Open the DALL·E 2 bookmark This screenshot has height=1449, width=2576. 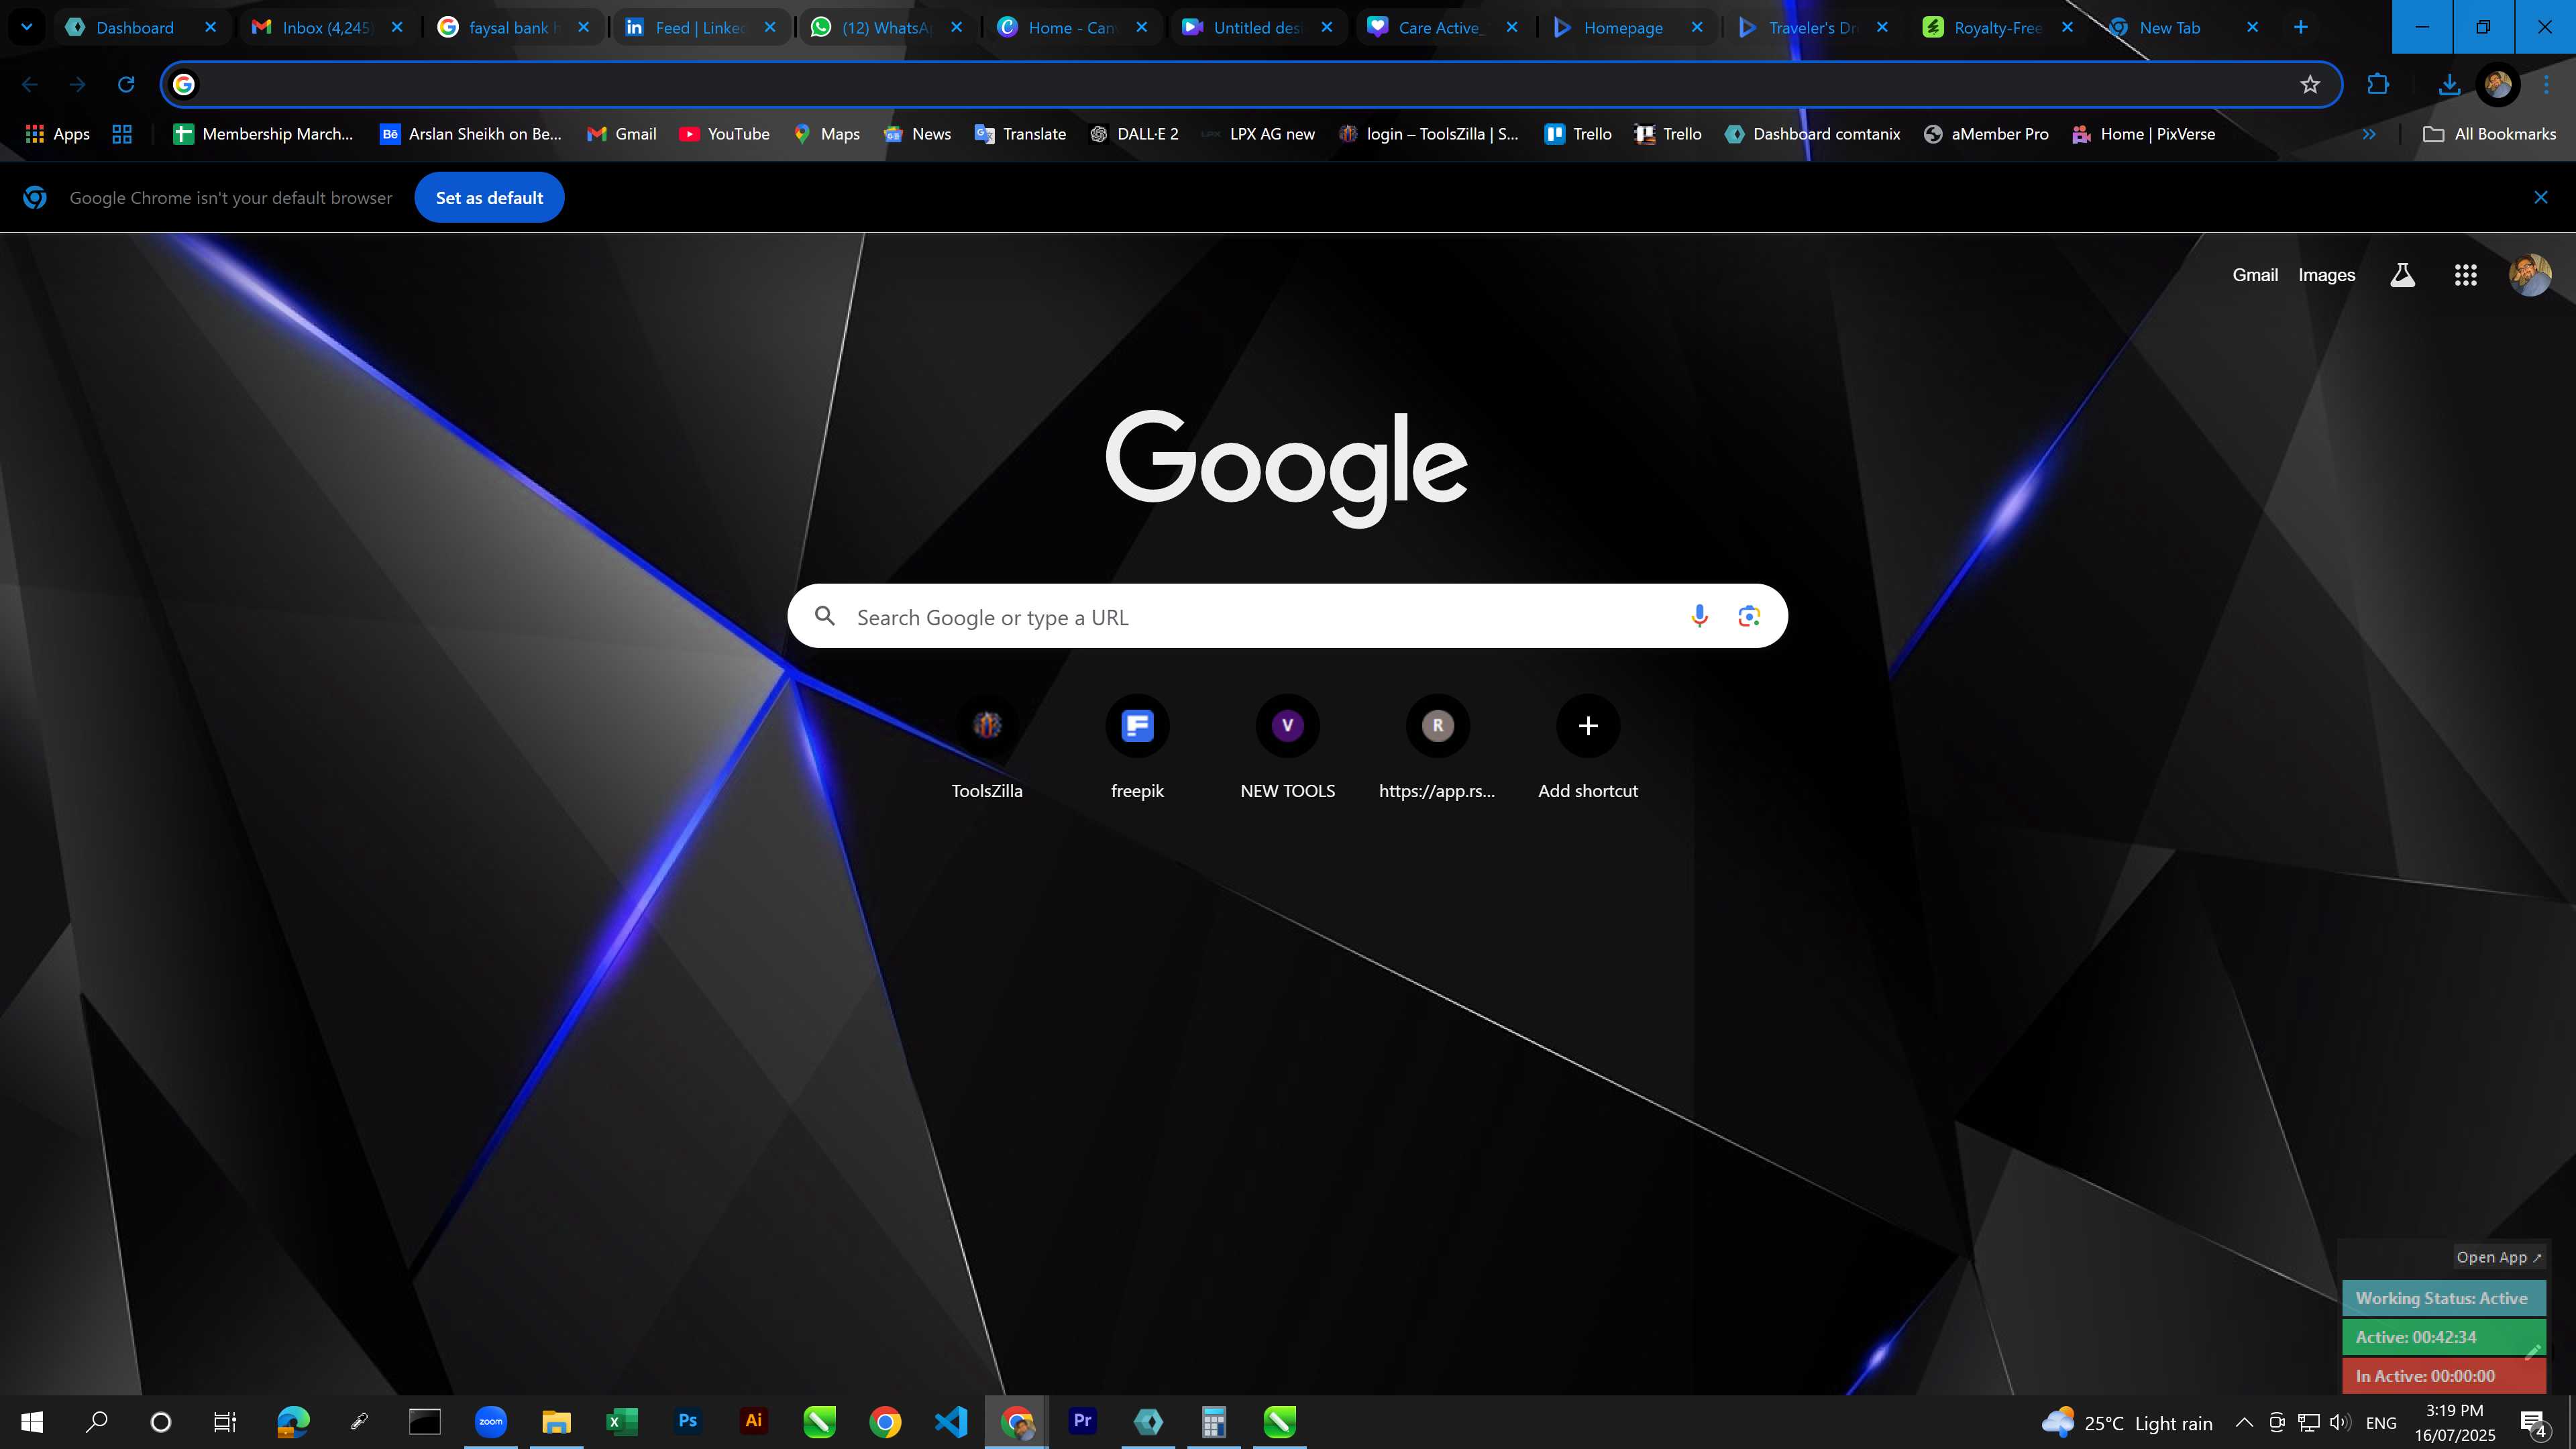[1134, 134]
